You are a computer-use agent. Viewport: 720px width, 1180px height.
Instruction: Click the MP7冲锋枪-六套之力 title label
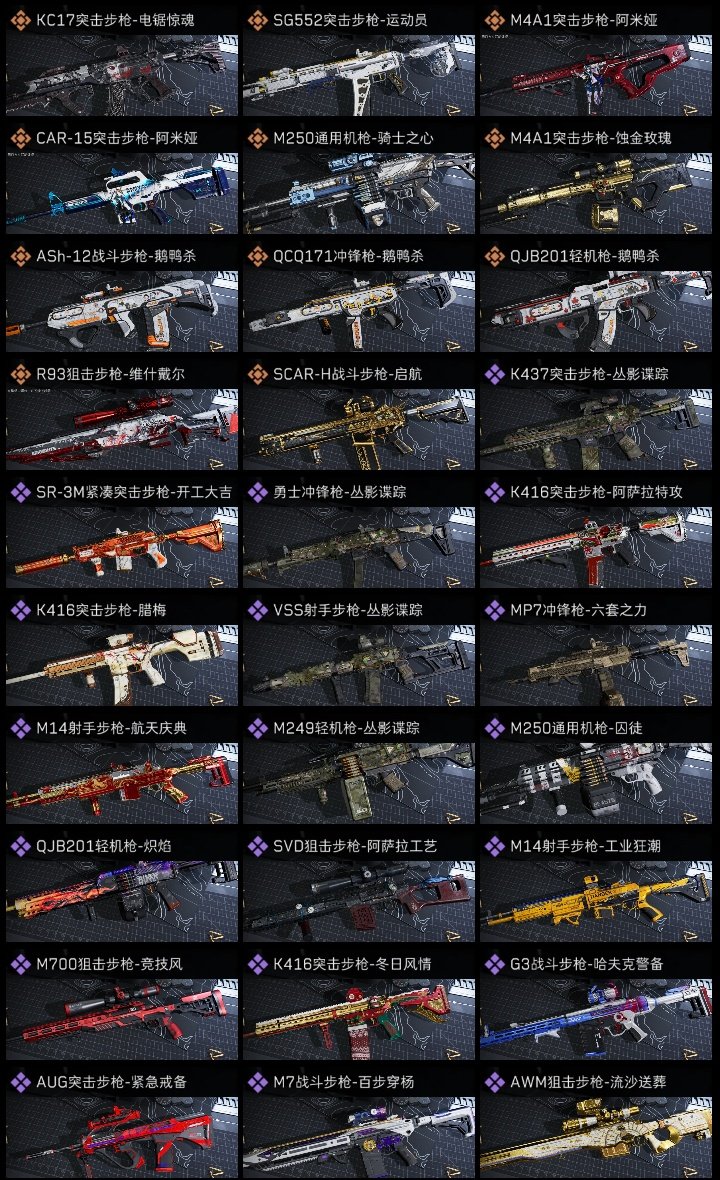click(579, 610)
